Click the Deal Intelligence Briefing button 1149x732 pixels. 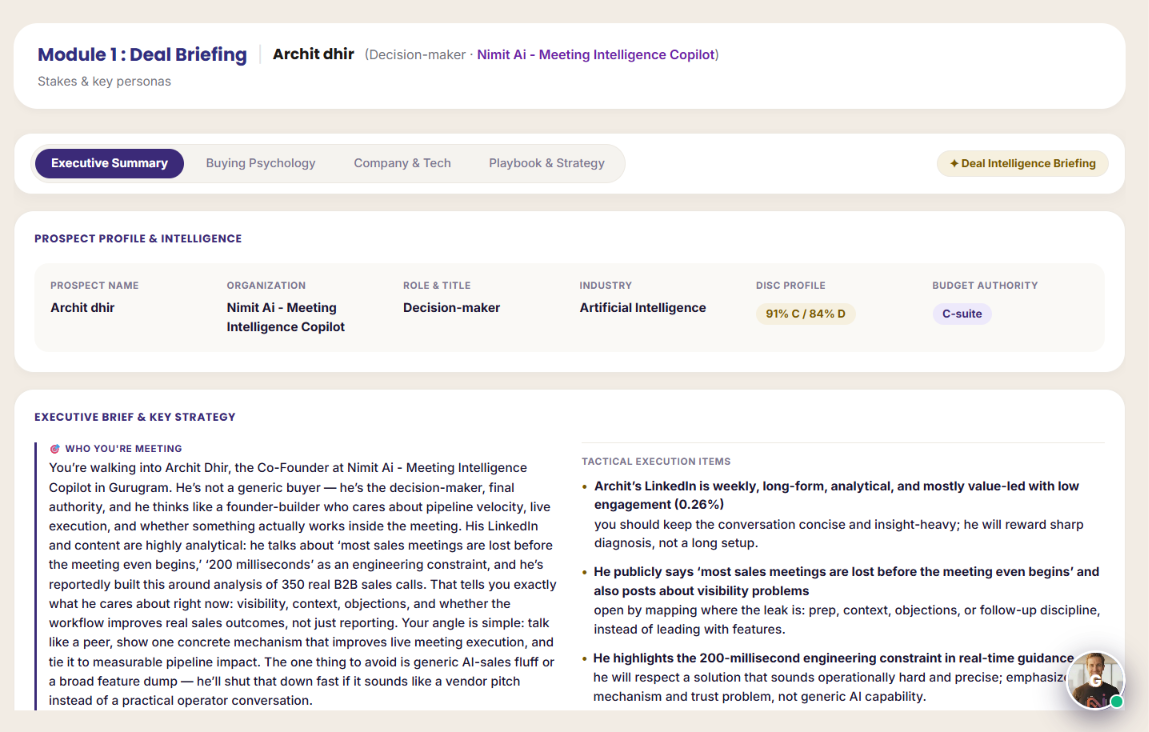pyautogui.click(x=1022, y=163)
